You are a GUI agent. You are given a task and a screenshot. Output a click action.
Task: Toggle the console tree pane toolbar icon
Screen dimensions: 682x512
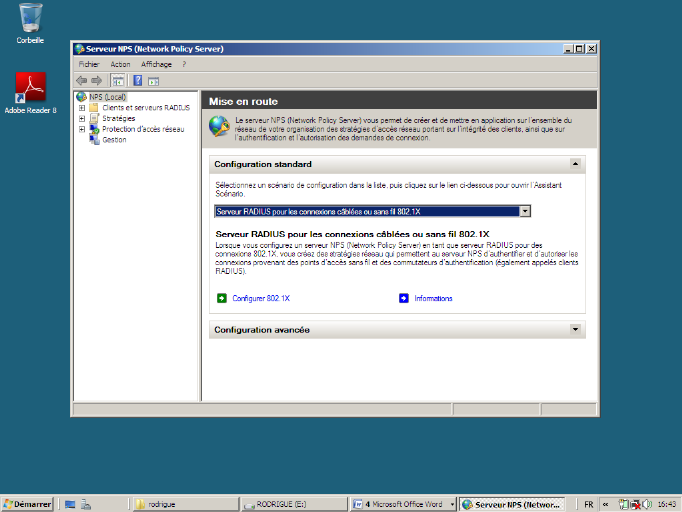click(x=118, y=80)
